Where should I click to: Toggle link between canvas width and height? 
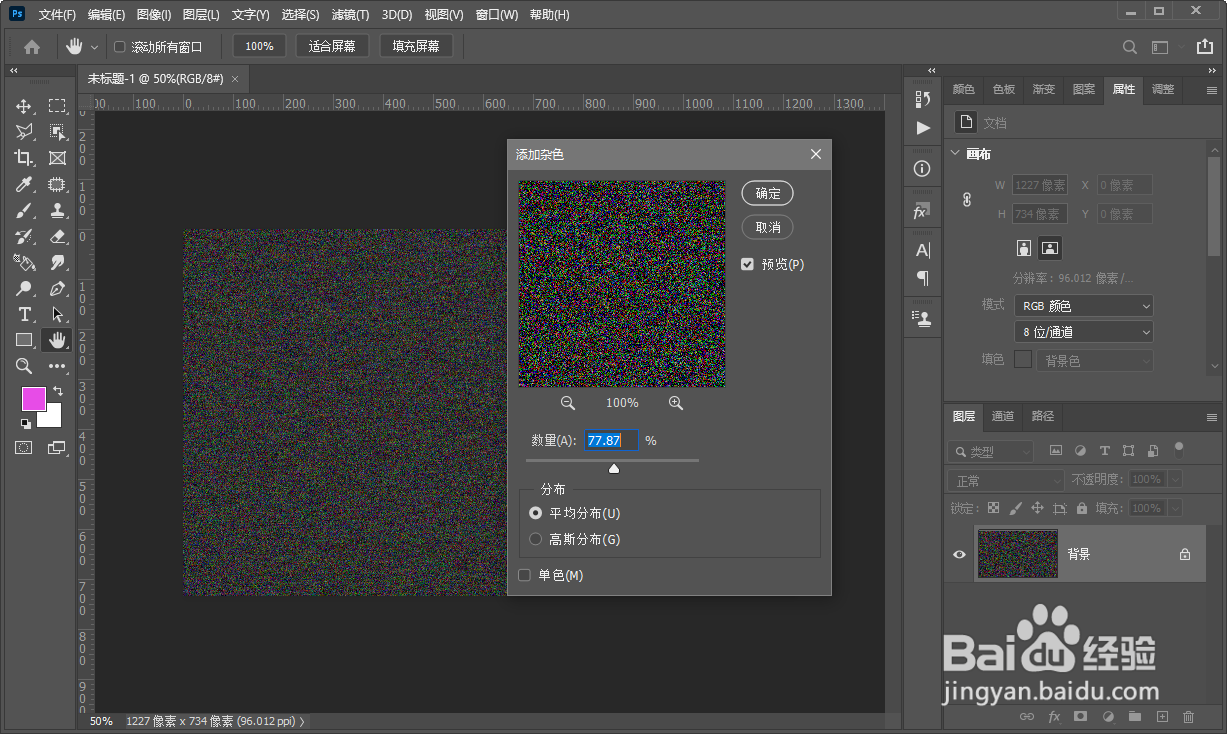pos(967,200)
